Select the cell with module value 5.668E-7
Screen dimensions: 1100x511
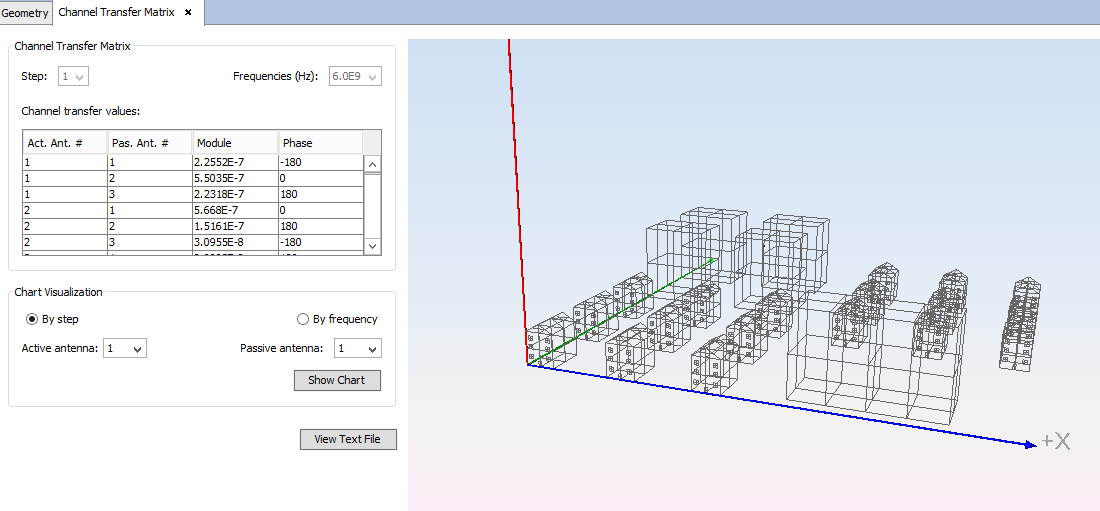click(235, 210)
